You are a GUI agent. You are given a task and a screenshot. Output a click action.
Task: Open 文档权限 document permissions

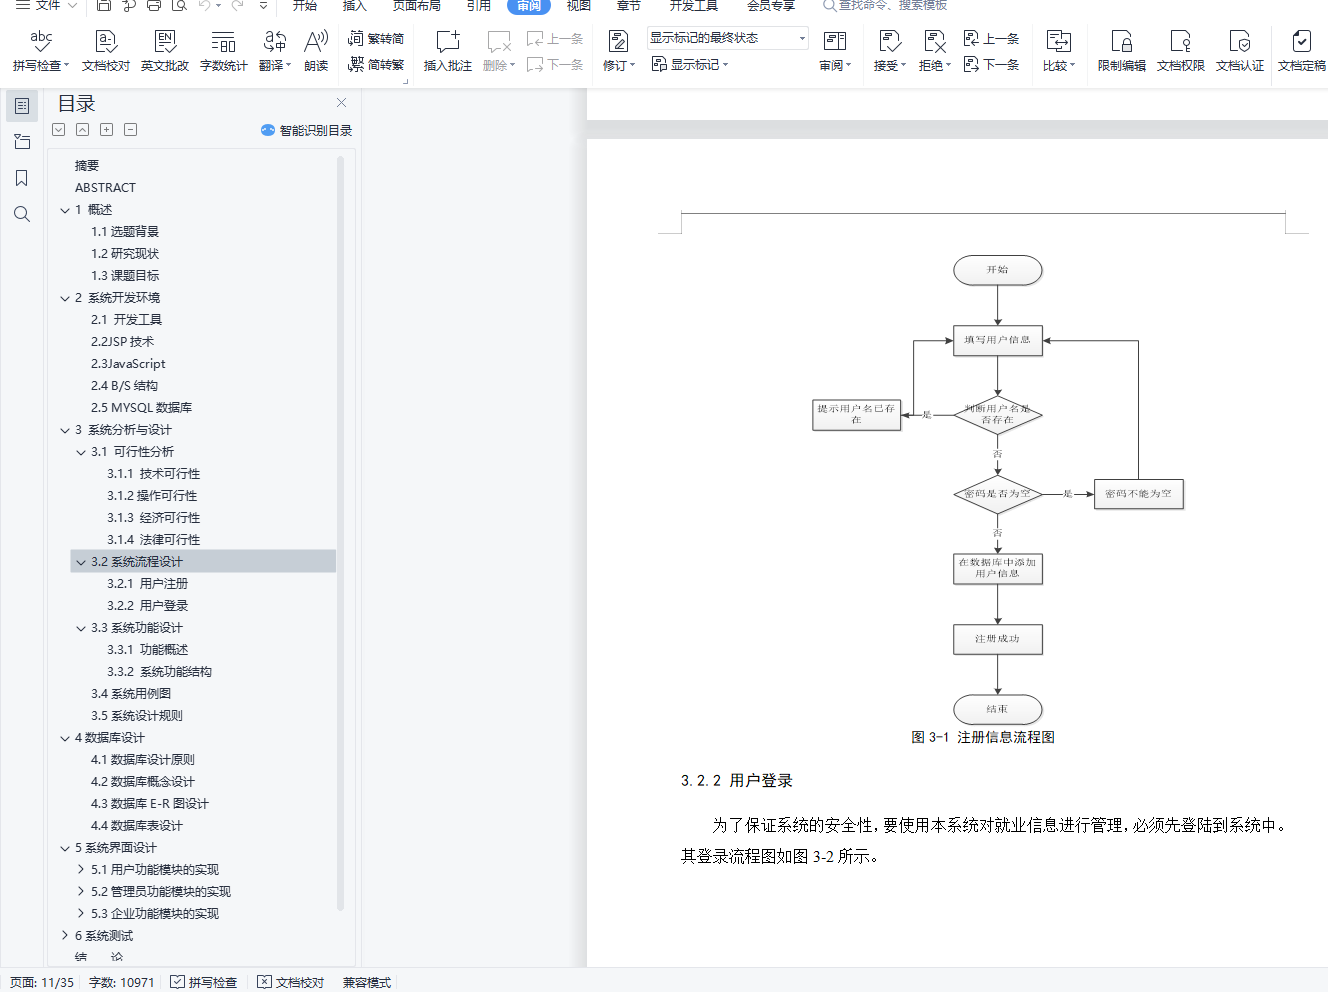1181,50
